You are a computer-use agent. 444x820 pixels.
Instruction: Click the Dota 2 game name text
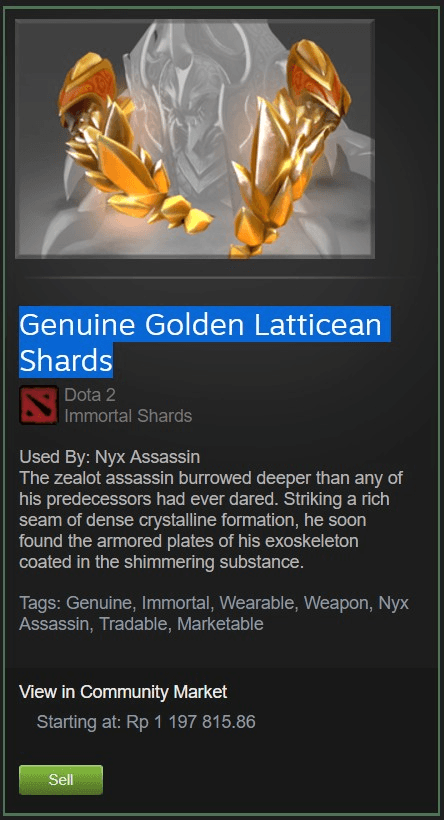[x=90, y=395]
